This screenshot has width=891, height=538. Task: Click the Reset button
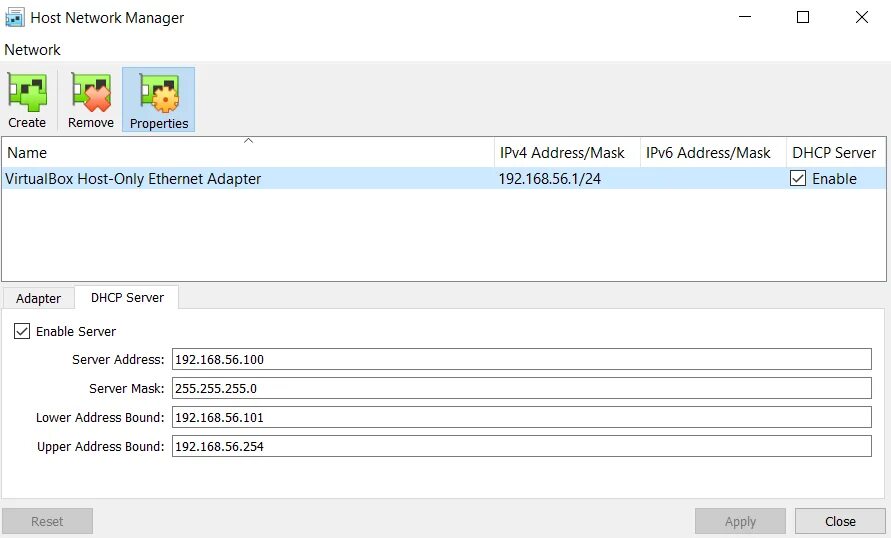[x=47, y=521]
